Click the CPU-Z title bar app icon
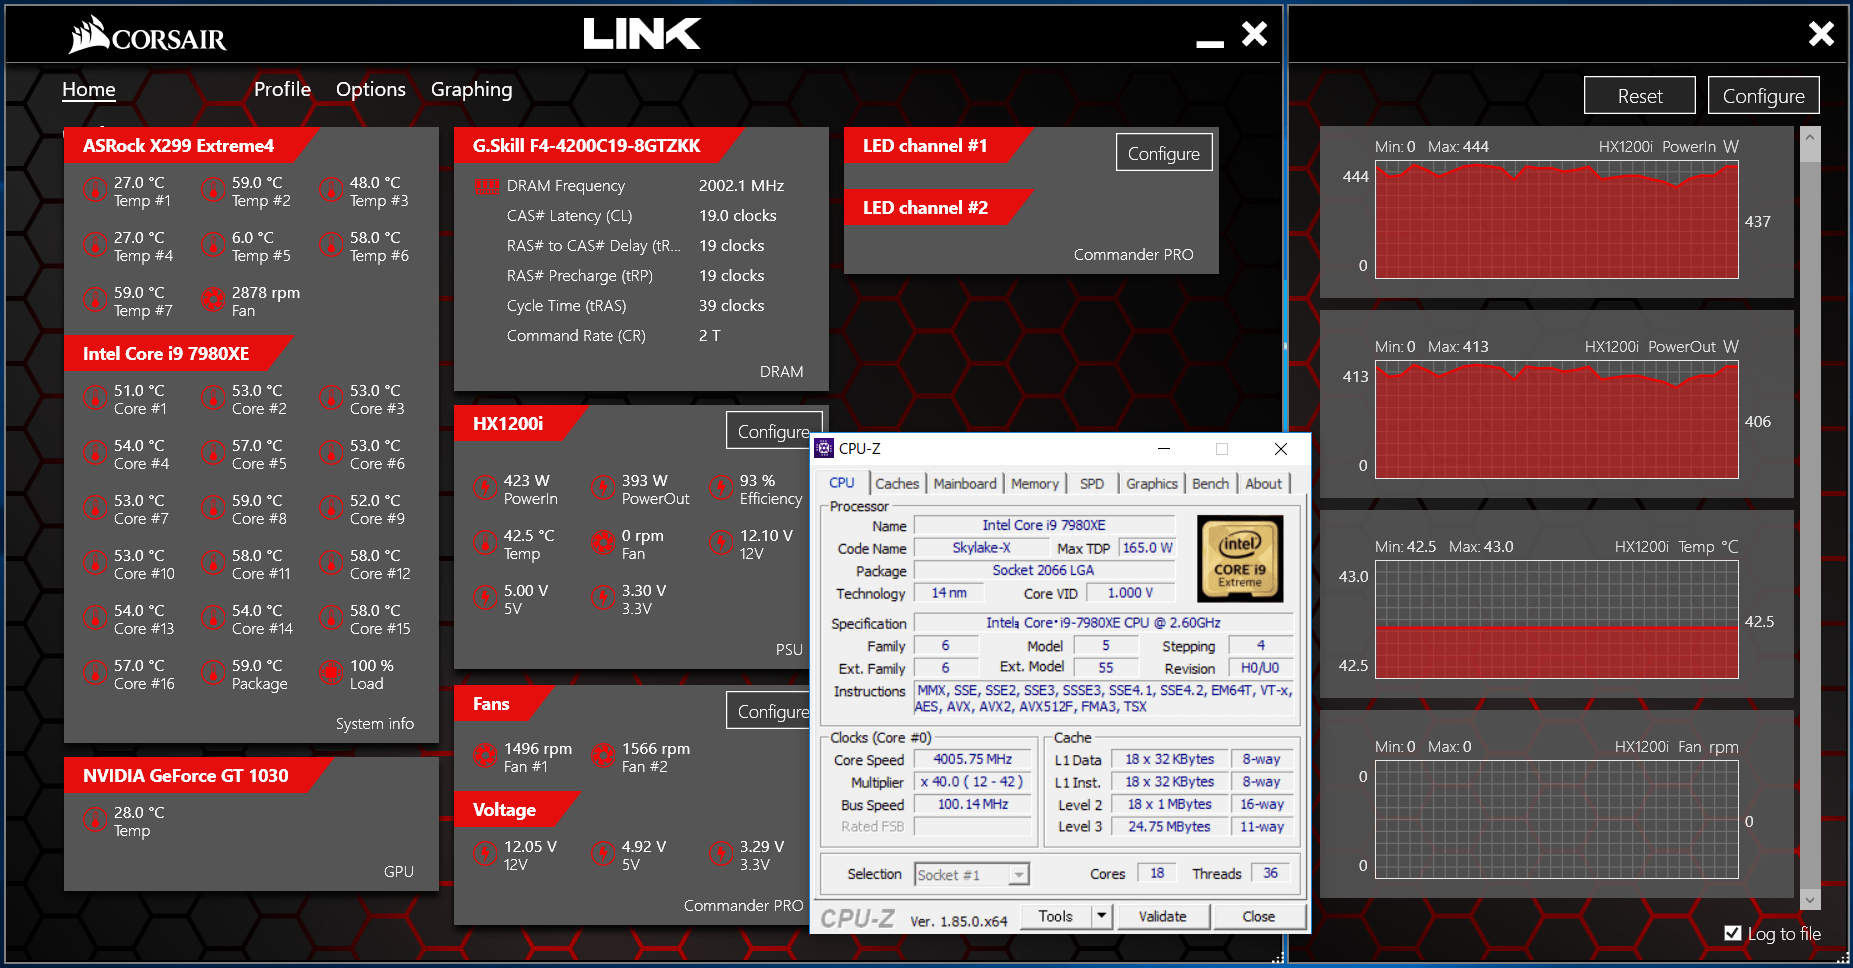This screenshot has height=968, width=1853. (x=824, y=448)
